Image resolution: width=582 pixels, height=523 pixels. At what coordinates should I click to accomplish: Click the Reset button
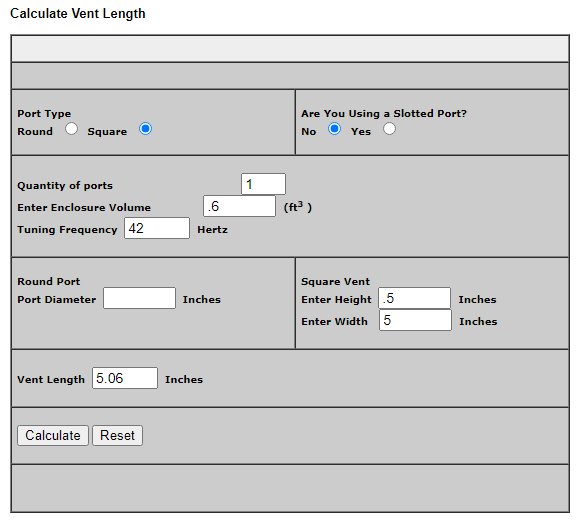(117, 435)
